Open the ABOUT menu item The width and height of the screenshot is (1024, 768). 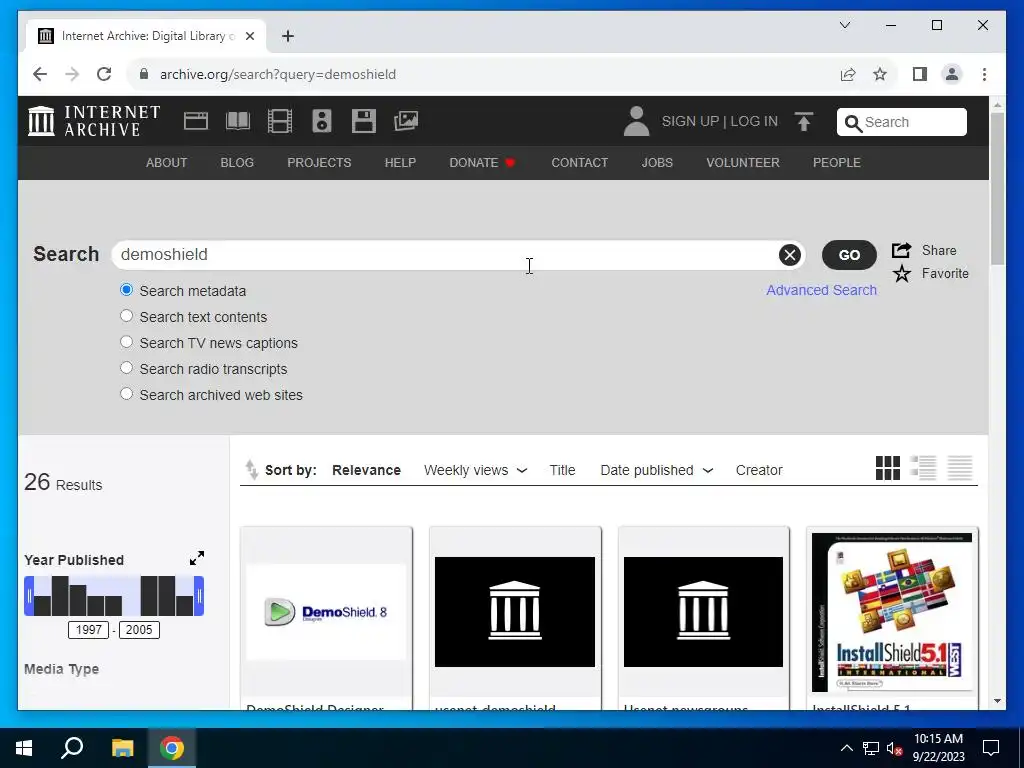167,163
